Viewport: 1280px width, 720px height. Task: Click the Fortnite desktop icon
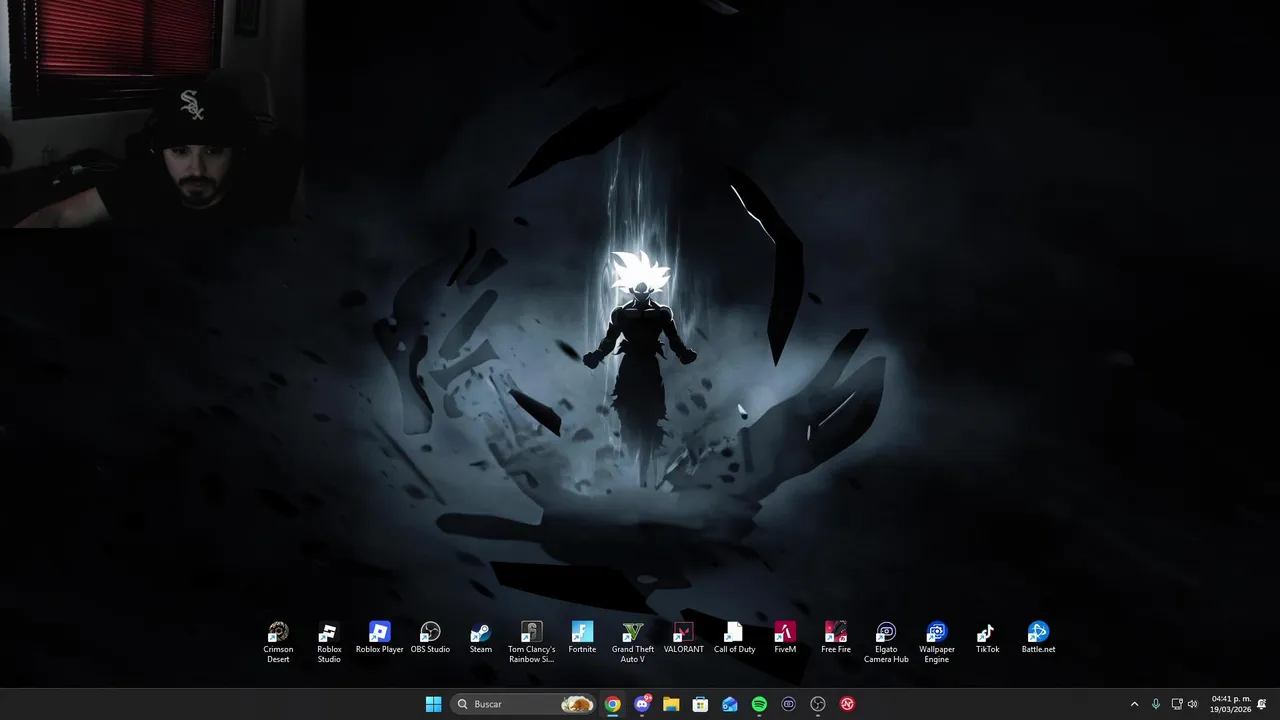click(582, 637)
